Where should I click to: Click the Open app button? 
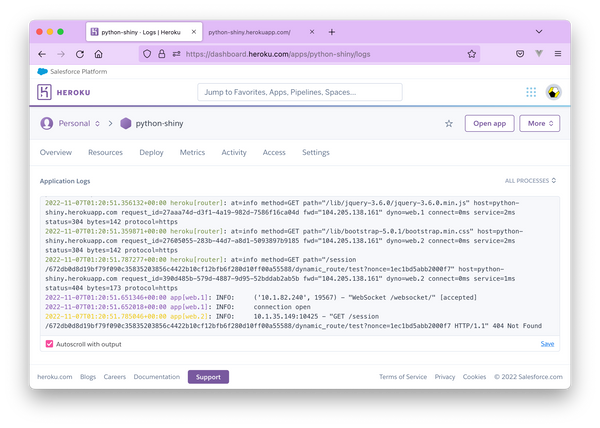click(x=489, y=124)
